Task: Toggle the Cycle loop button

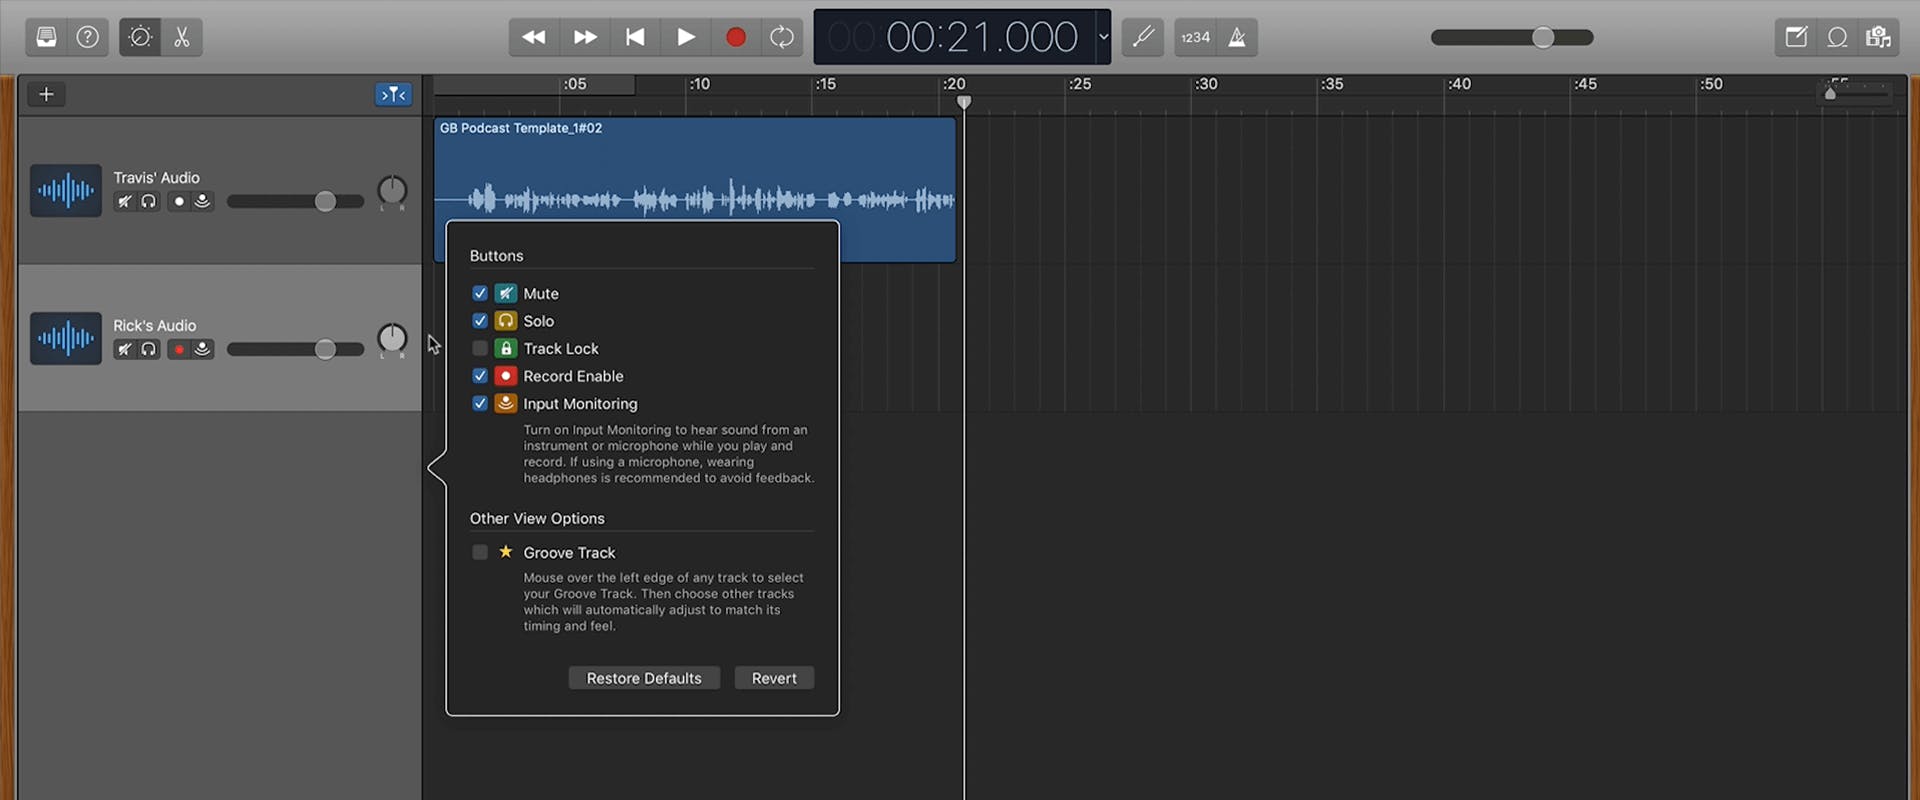Action: [782, 37]
